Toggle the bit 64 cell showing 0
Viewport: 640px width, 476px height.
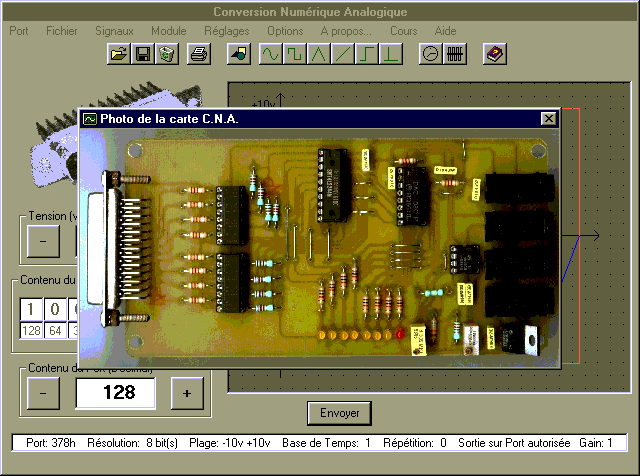55,309
